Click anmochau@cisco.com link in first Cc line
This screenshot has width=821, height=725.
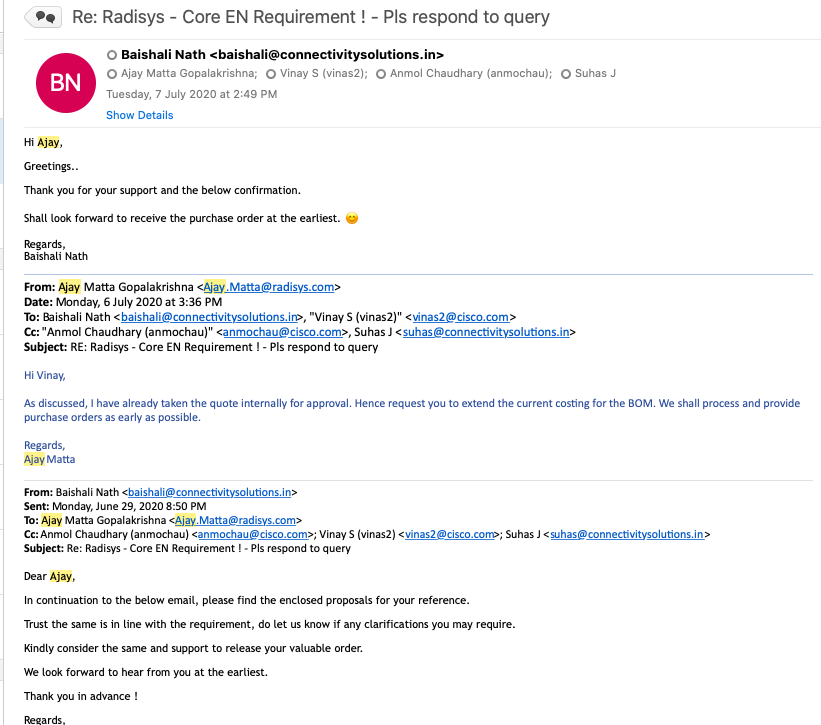[x=281, y=332]
